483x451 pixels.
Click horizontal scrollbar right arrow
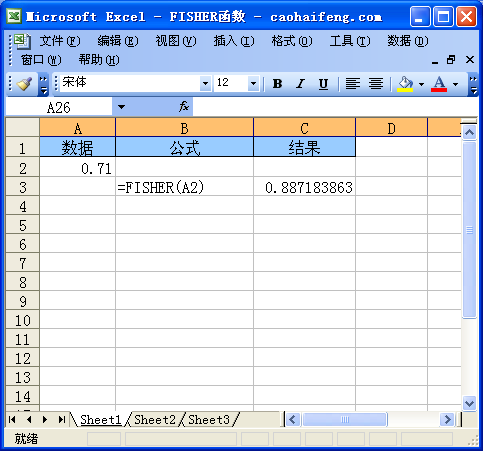(x=447, y=420)
